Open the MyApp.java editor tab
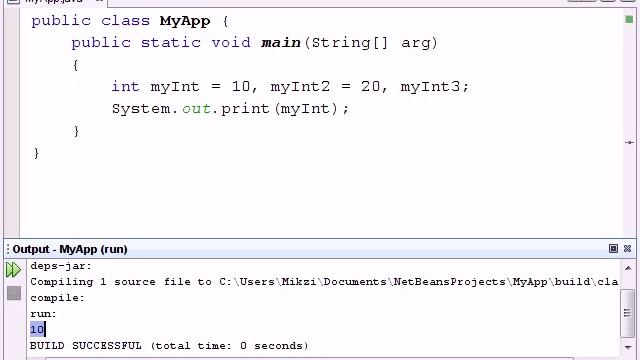Viewport: 640px width, 360px height. (x=54, y=2)
